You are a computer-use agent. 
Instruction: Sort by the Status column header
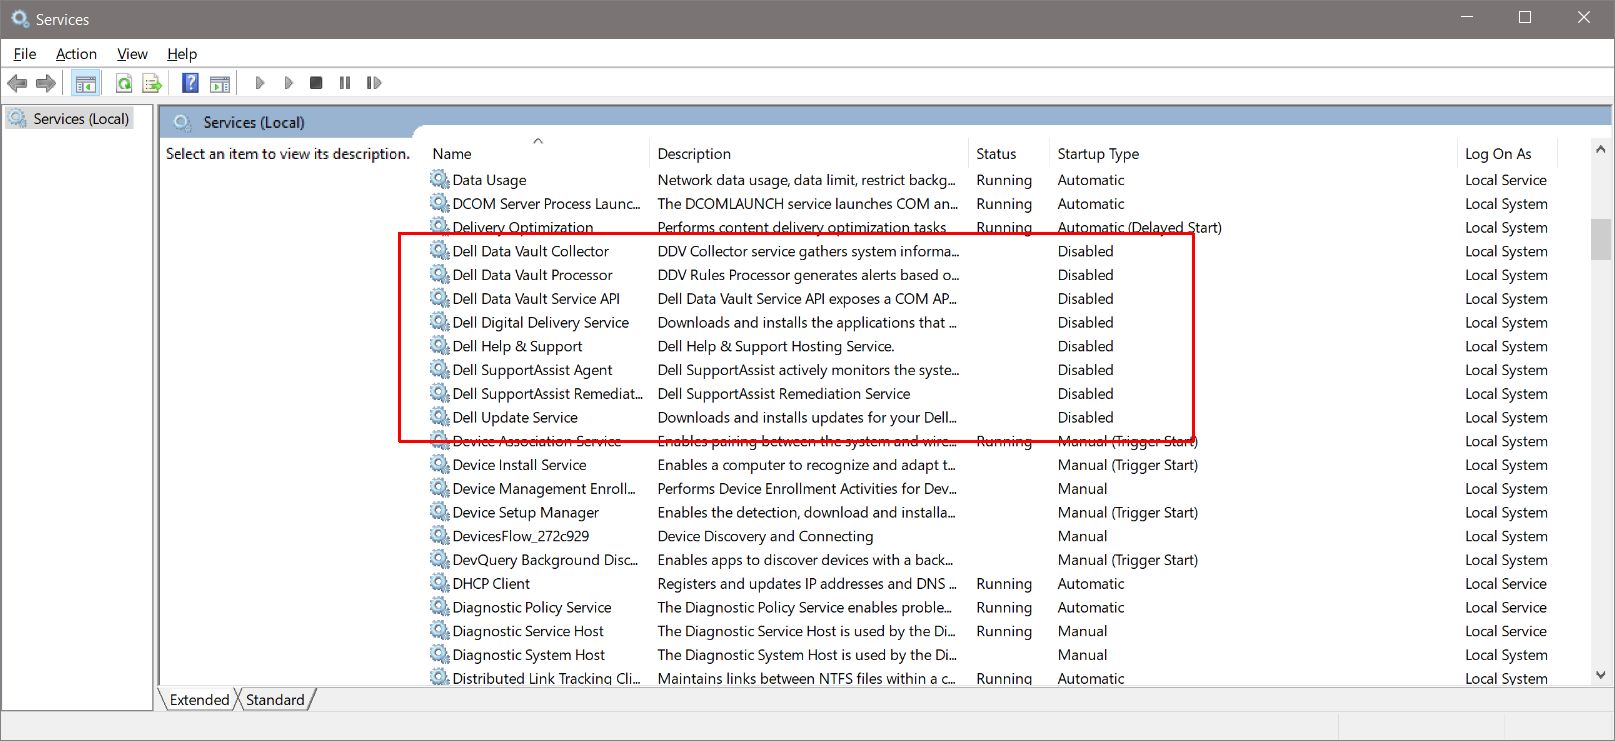click(x=996, y=154)
